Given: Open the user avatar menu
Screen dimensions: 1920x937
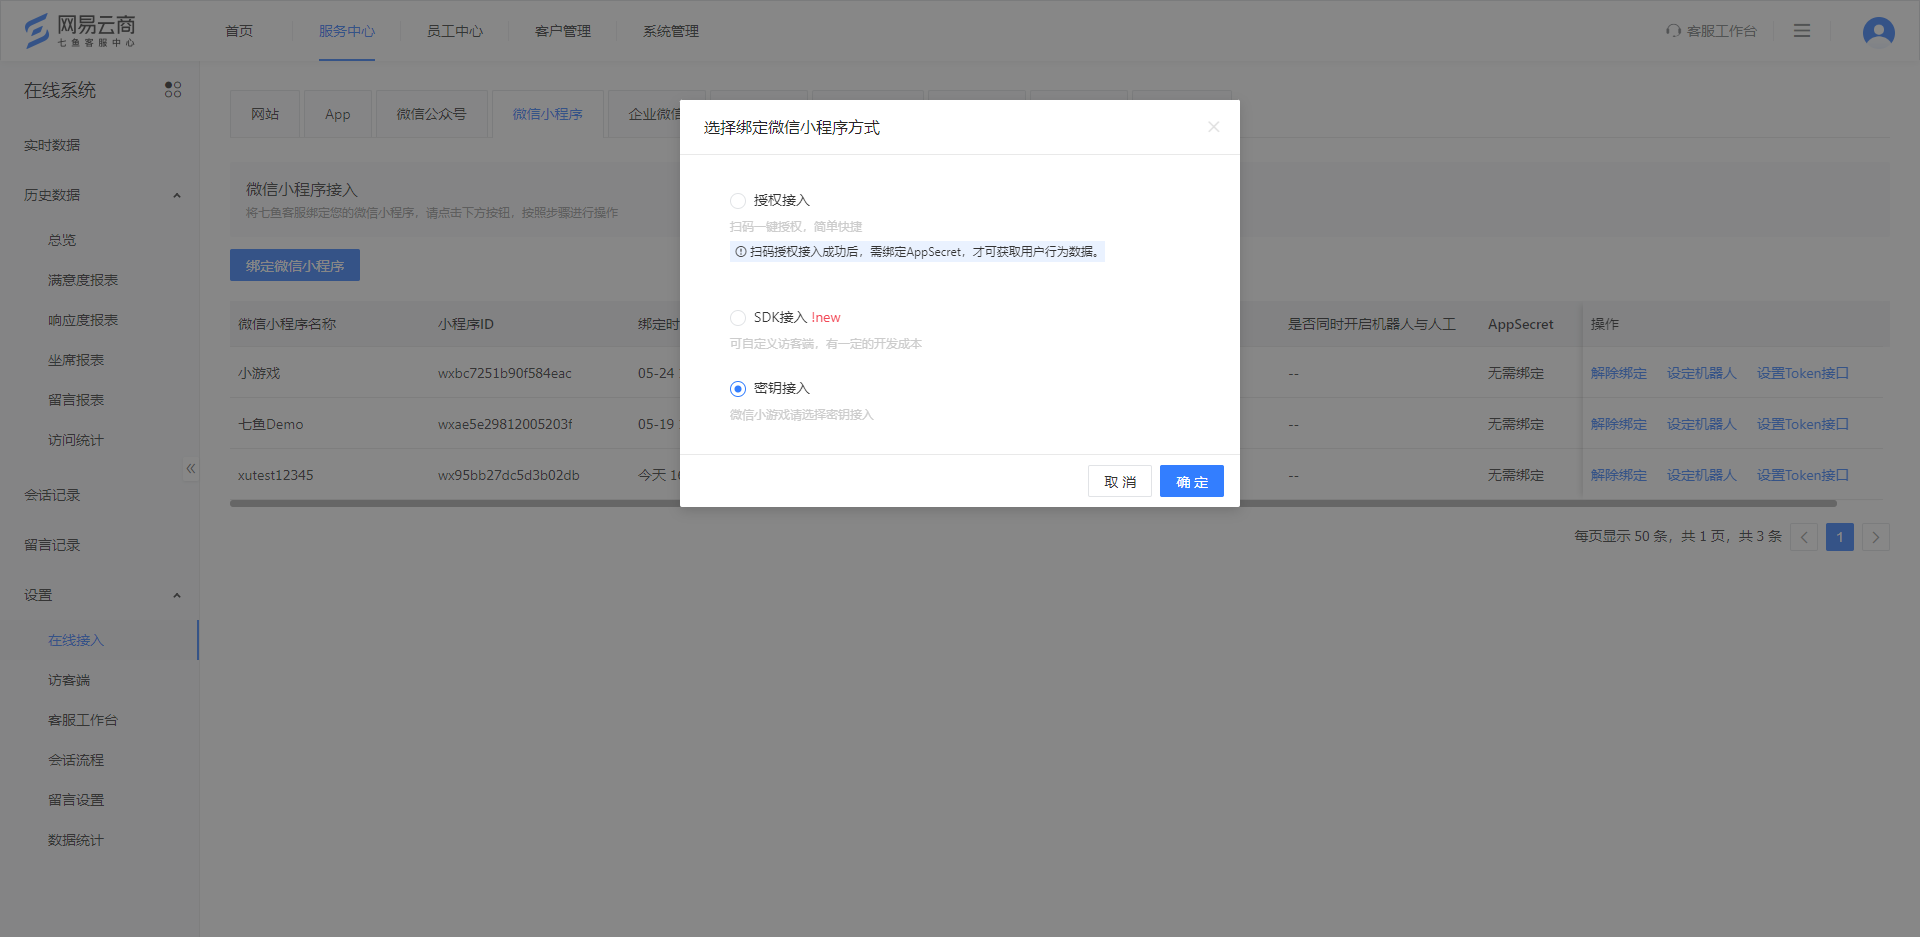Looking at the screenshot, I should point(1878,31).
